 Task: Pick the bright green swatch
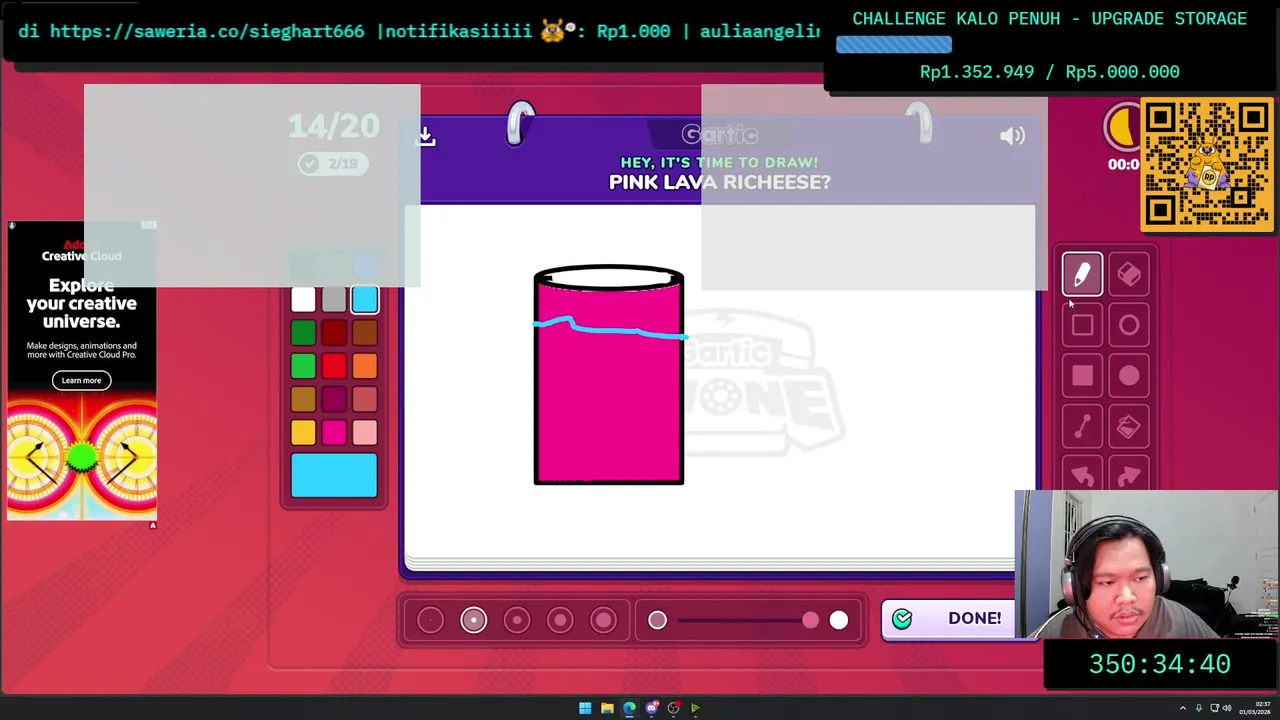(303, 366)
